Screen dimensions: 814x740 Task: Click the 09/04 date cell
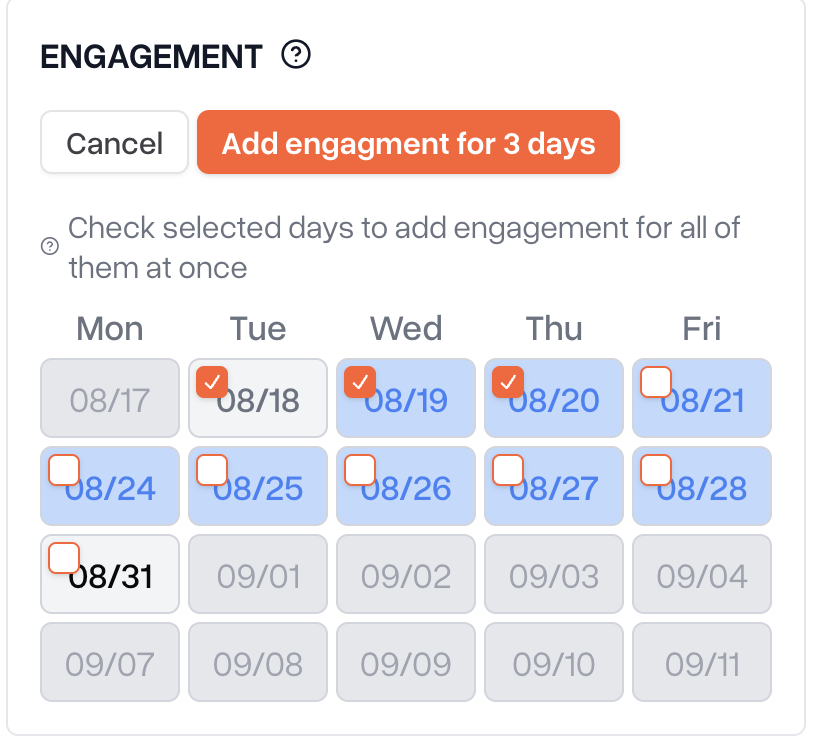702,574
